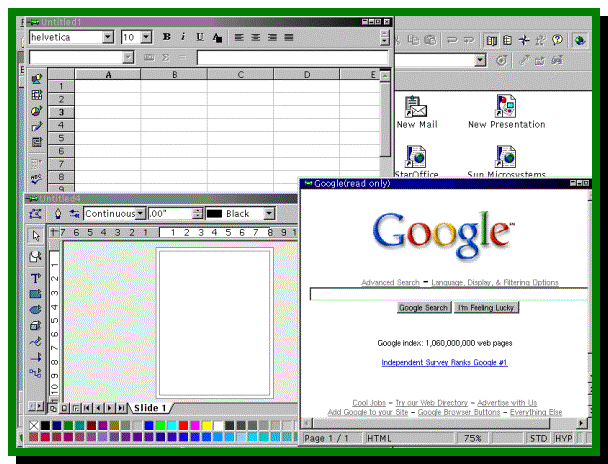The height and width of the screenshot is (464, 608).
Task: Switch to the Slide 1 tab
Action: point(150,408)
